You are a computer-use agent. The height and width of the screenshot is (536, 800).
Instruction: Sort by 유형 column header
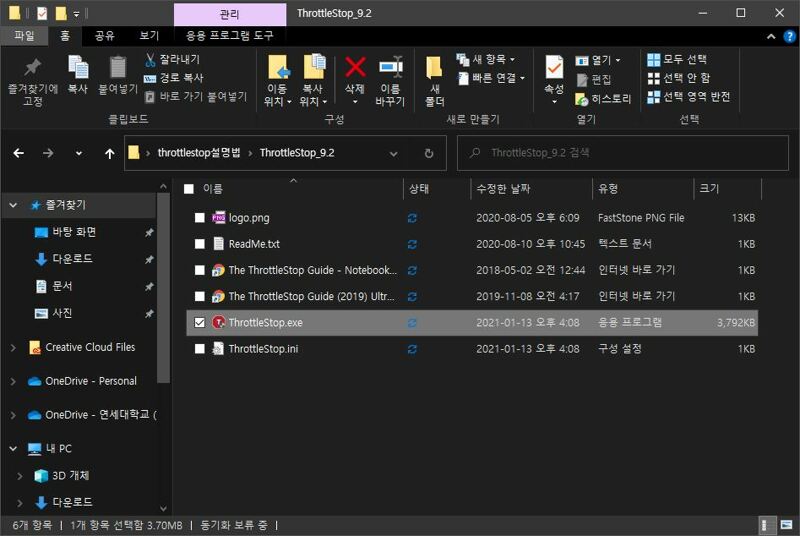pos(642,189)
